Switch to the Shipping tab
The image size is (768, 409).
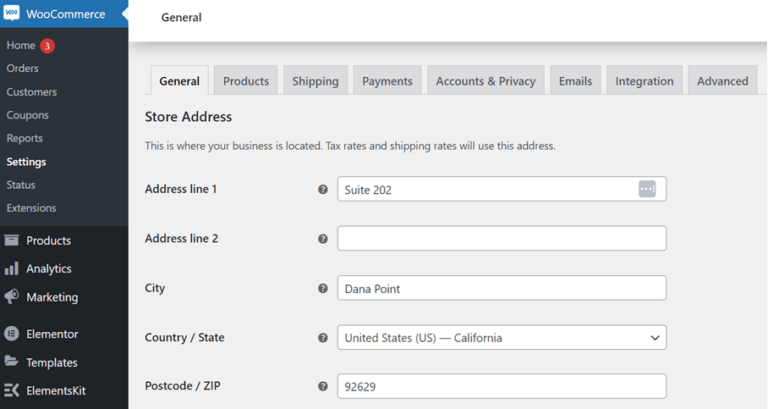[315, 81]
